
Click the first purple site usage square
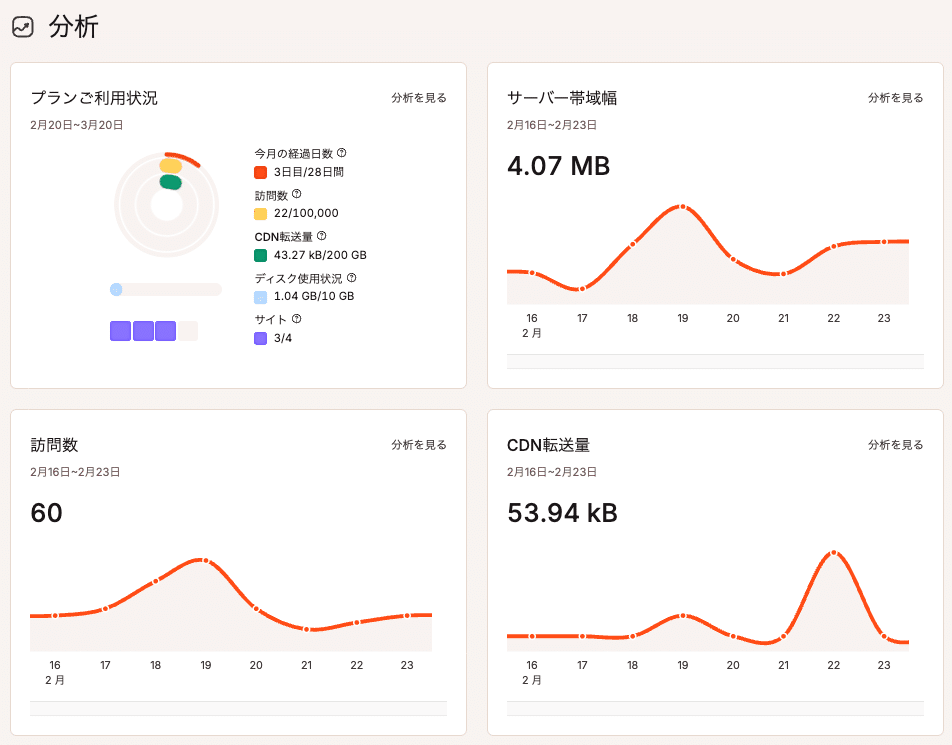(x=118, y=329)
